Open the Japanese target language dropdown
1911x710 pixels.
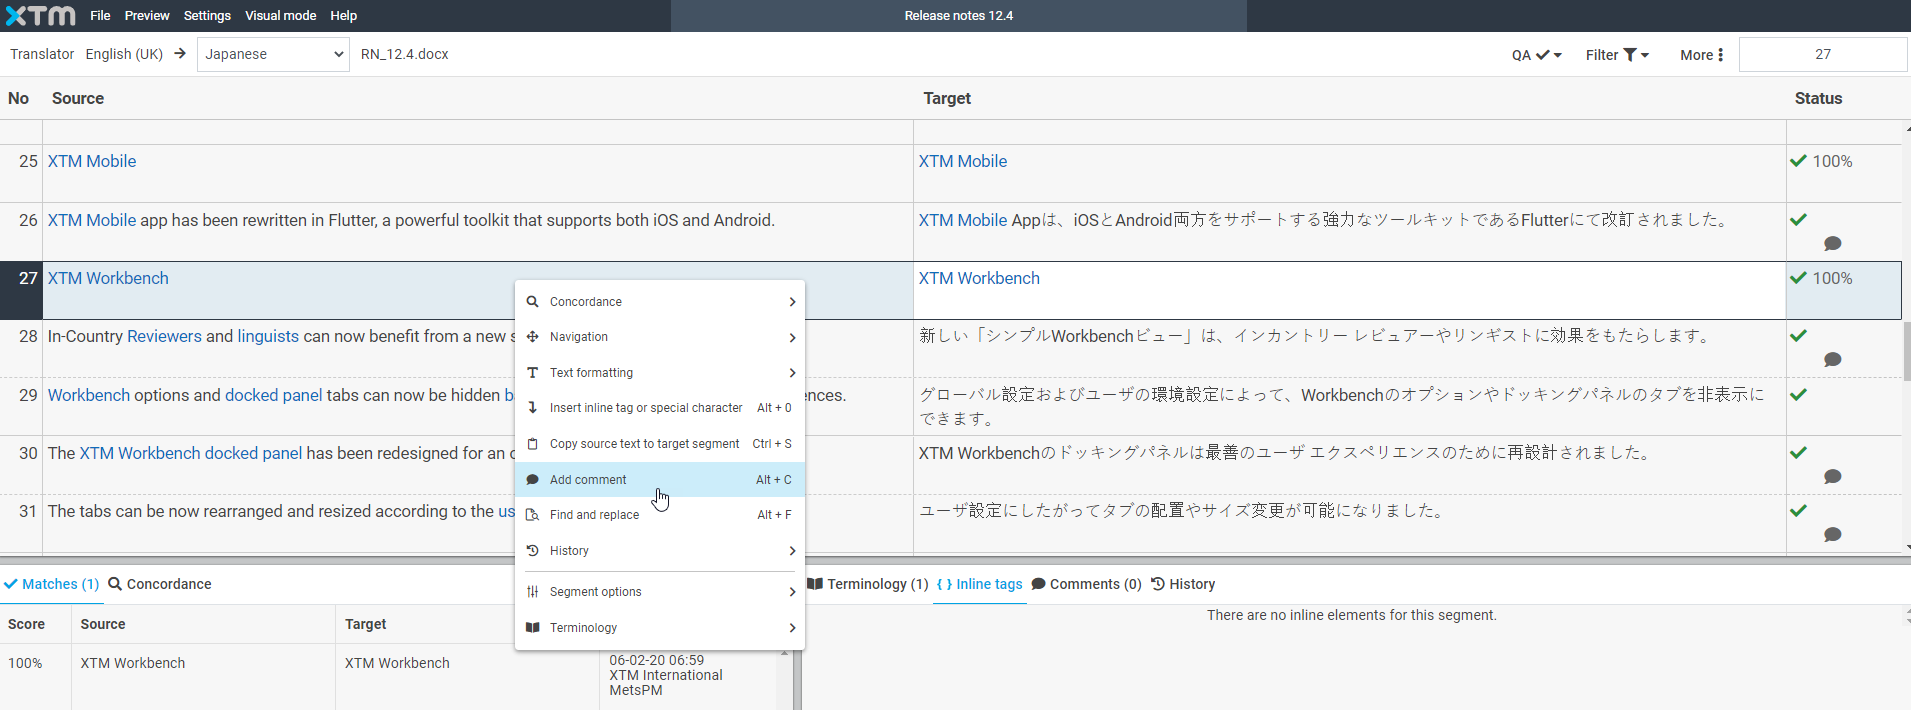point(273,54)
